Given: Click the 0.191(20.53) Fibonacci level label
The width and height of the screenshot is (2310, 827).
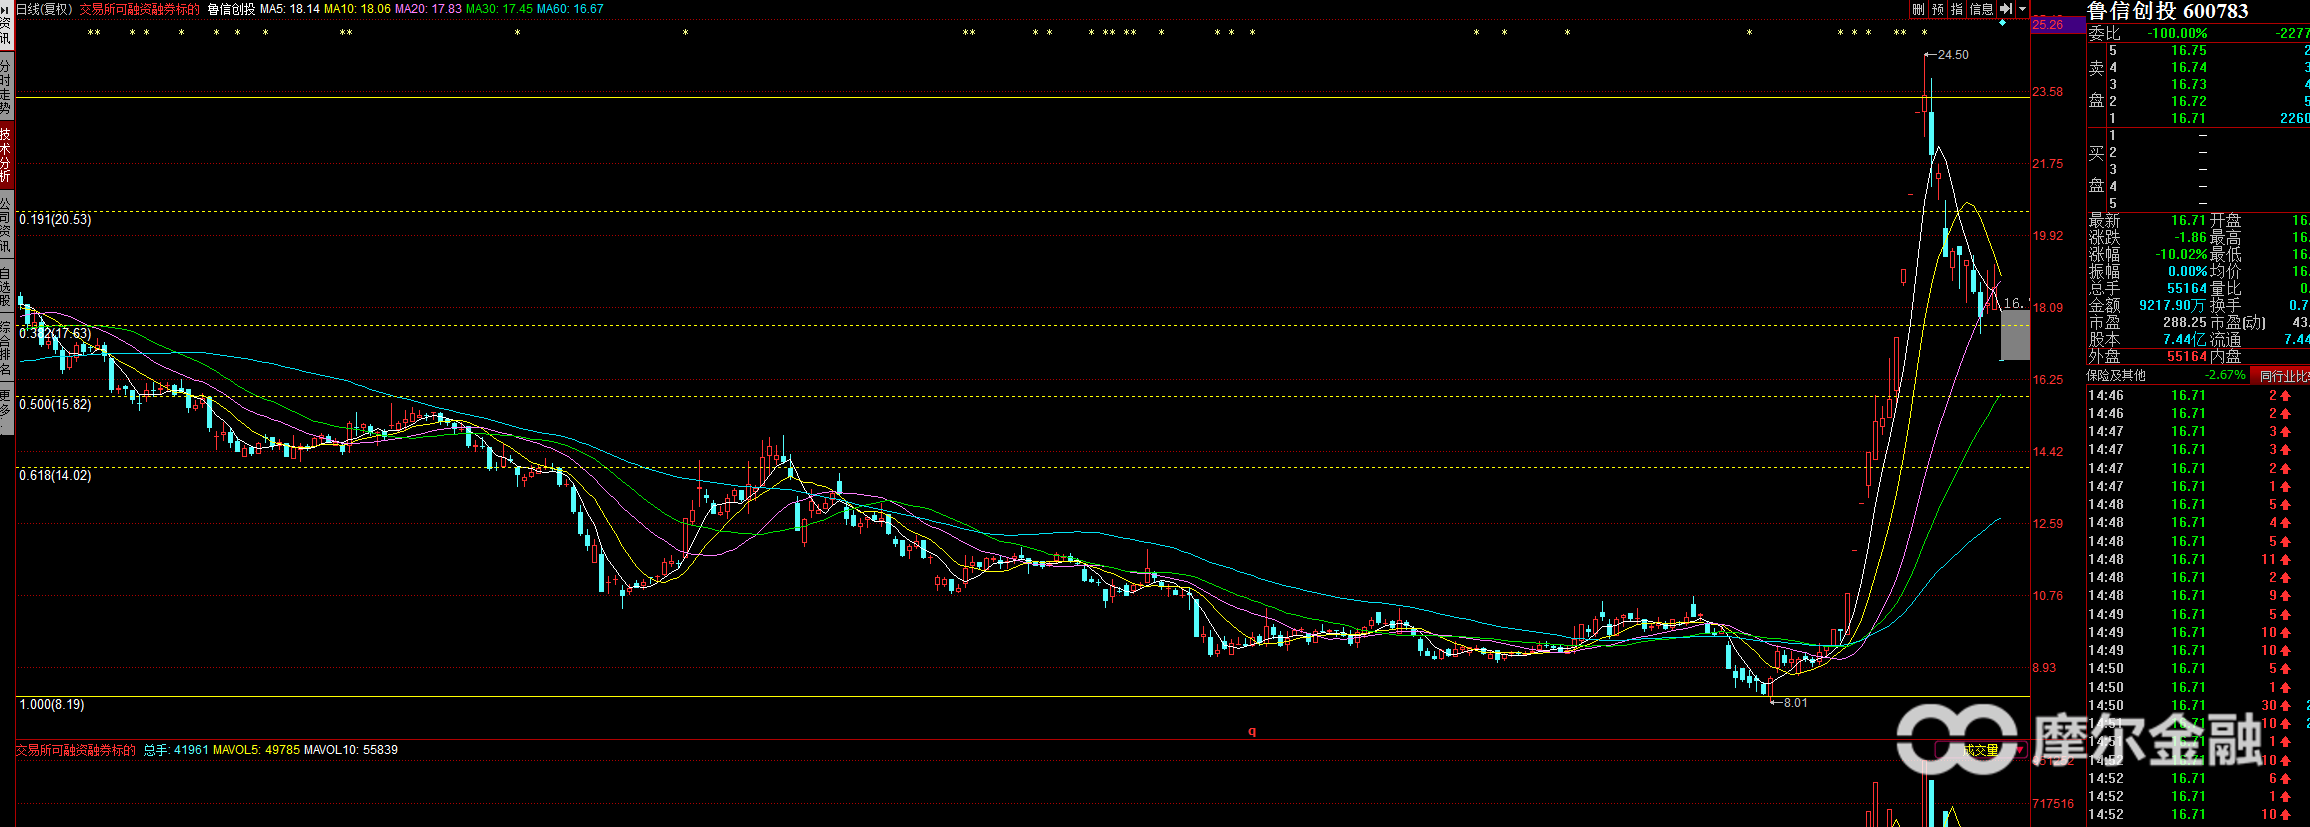Looking at the screenshot, I should coord(55,219).
